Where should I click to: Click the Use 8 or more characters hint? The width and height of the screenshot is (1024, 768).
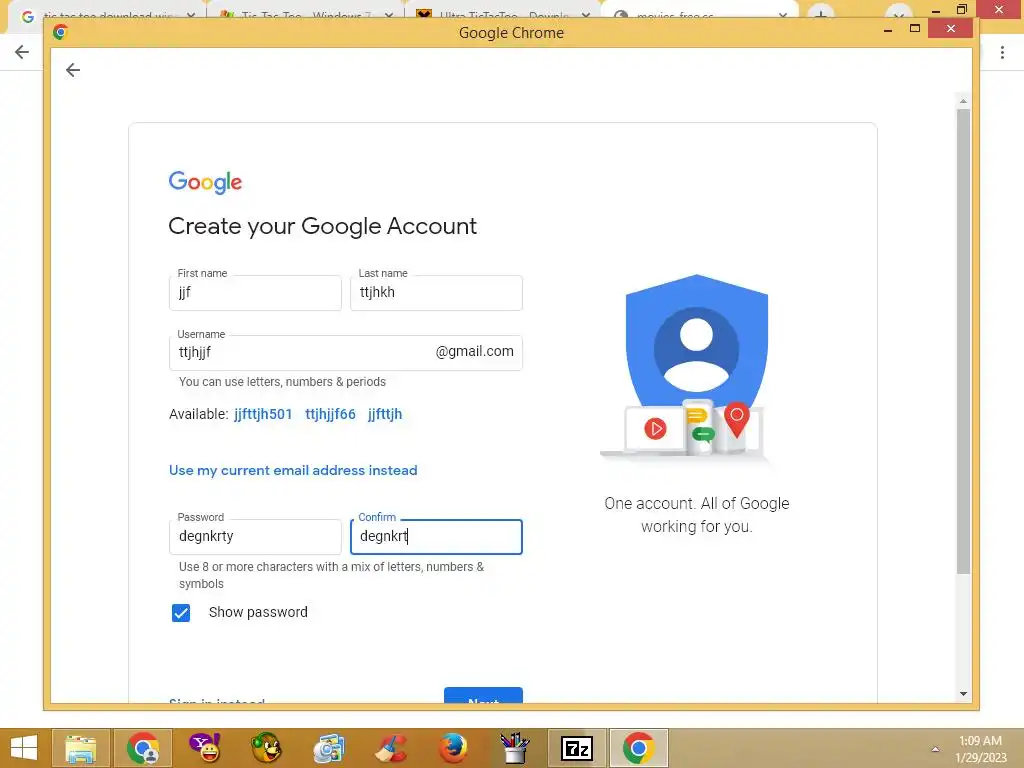point(332,575)
